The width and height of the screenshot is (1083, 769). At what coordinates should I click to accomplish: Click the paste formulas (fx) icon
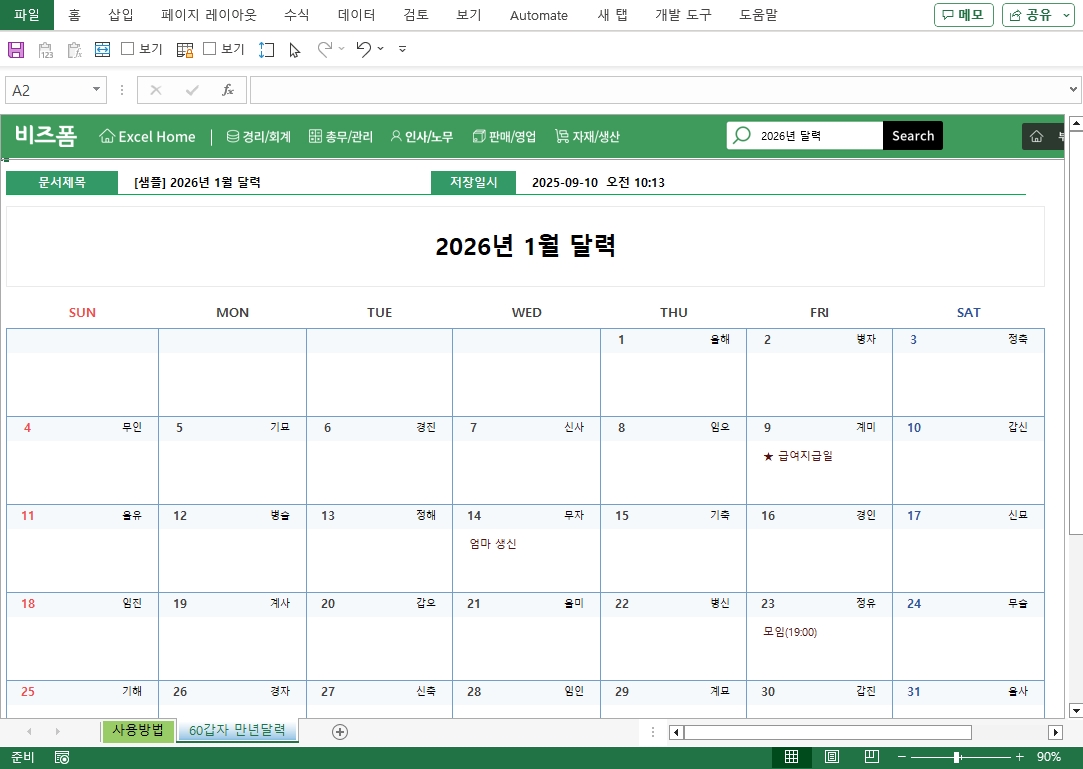(x=75, y=50)
